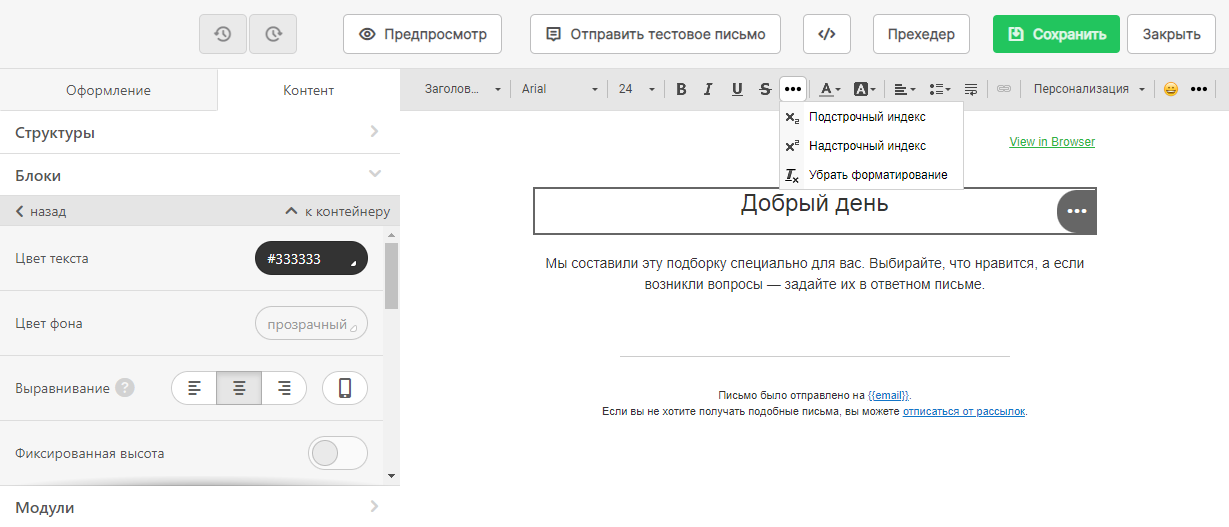This screenshot has height=527, width=1229.
Task: Open the Arial font family dropdown
Action: pyautogui.click(x=560, y=89)
